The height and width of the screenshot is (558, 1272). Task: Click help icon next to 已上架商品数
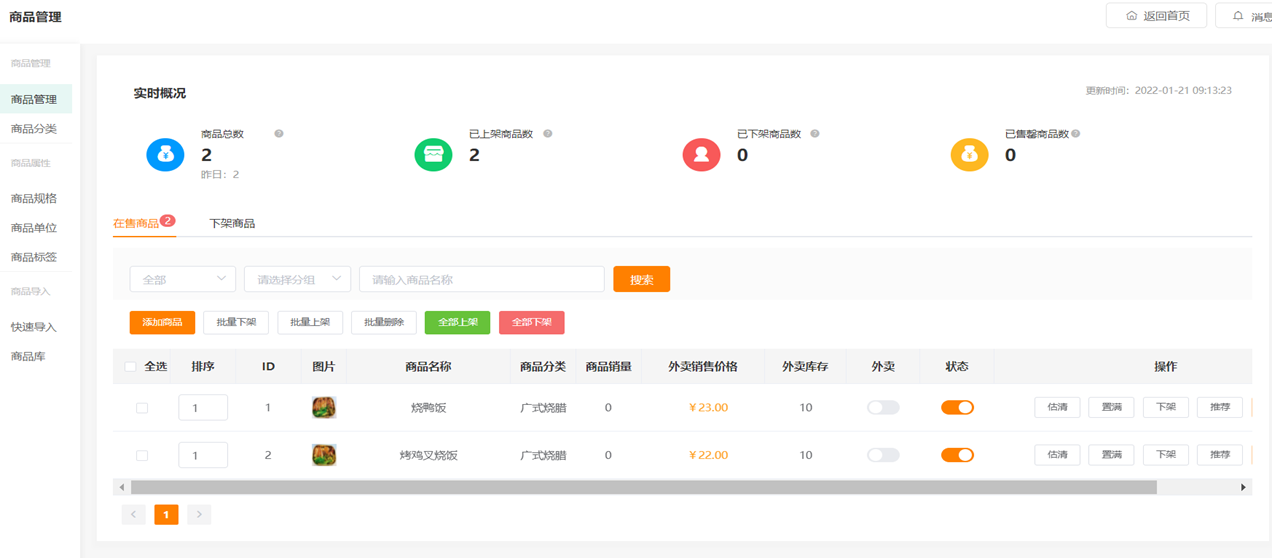(x=548, y=134)
